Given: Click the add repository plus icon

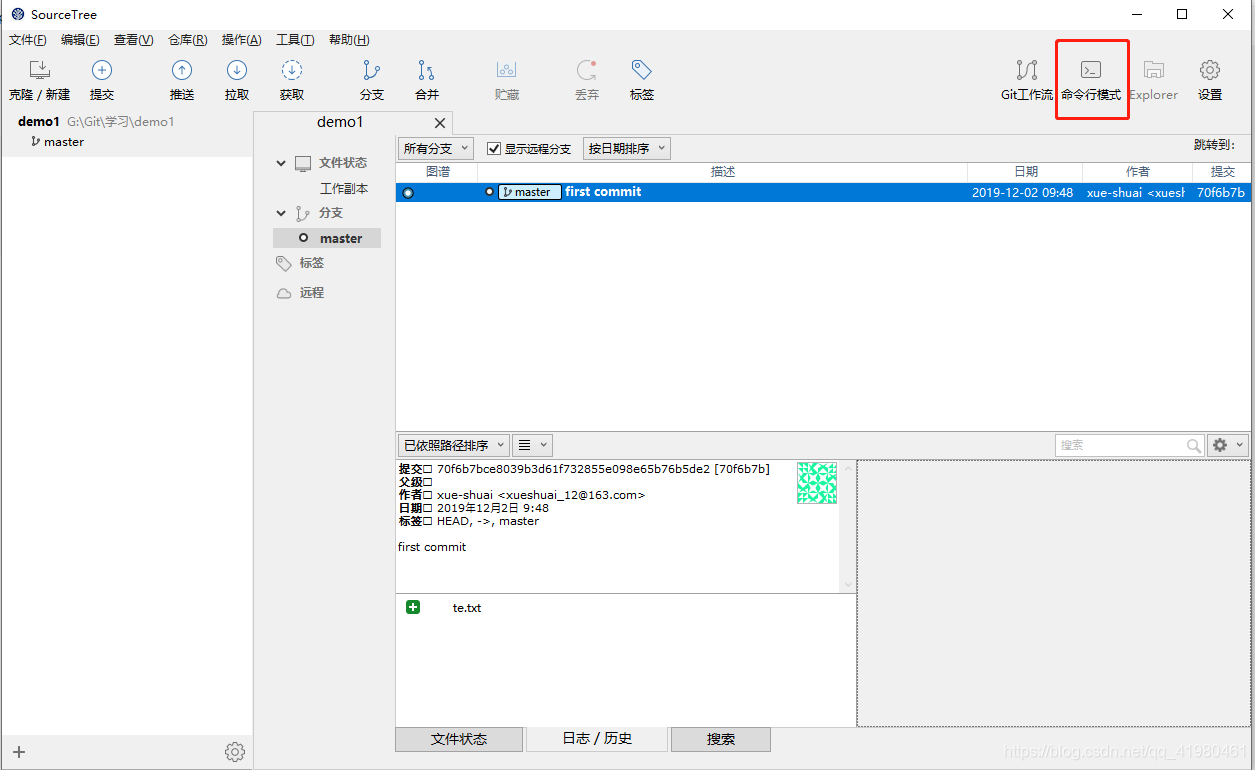Looking at the screenshot, I should [x=19, y=752].
